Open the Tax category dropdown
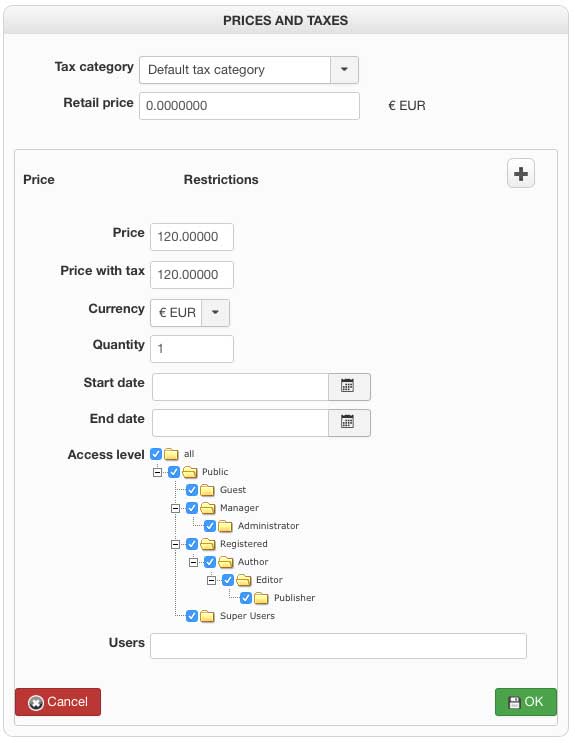The image size is (575, 743). pyautogui.click(x=344, y=70)
